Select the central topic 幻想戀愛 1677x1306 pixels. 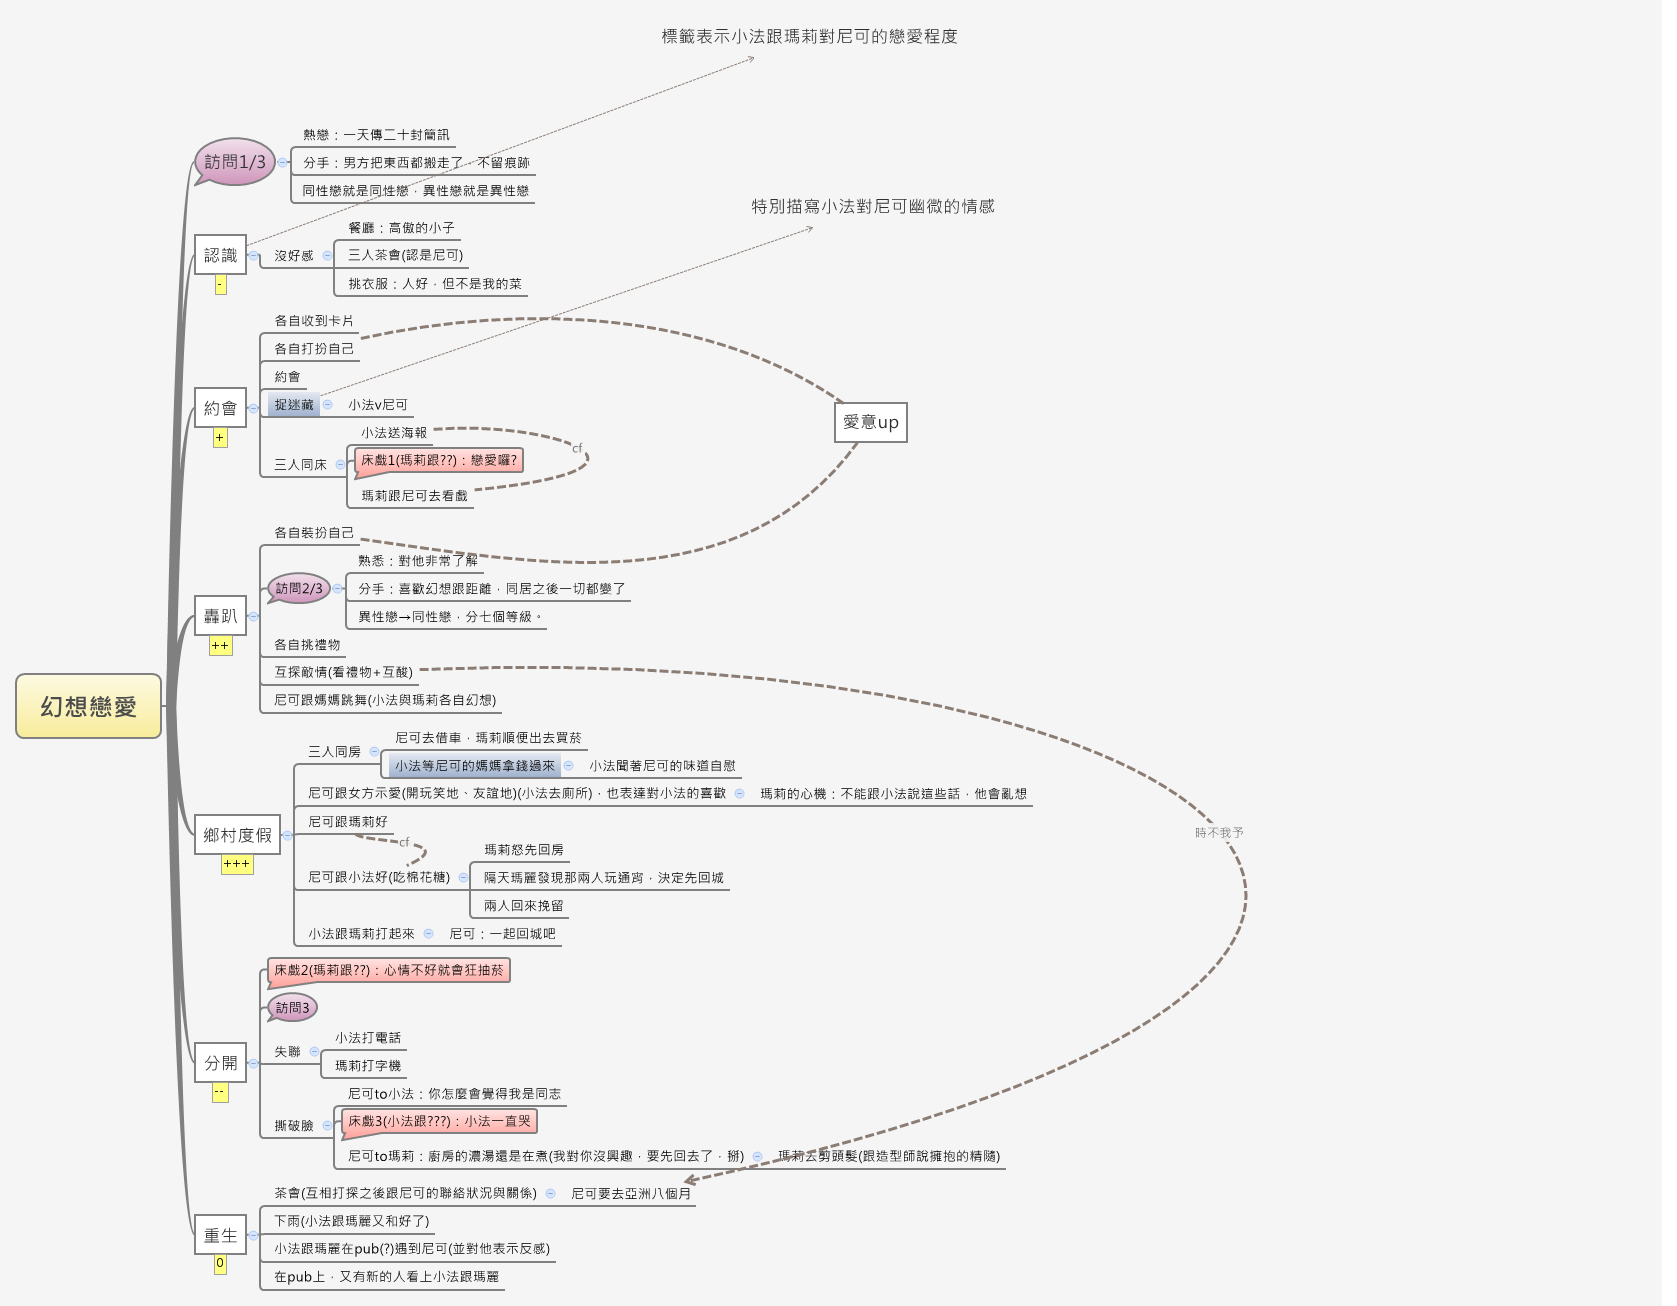[88, 706]
